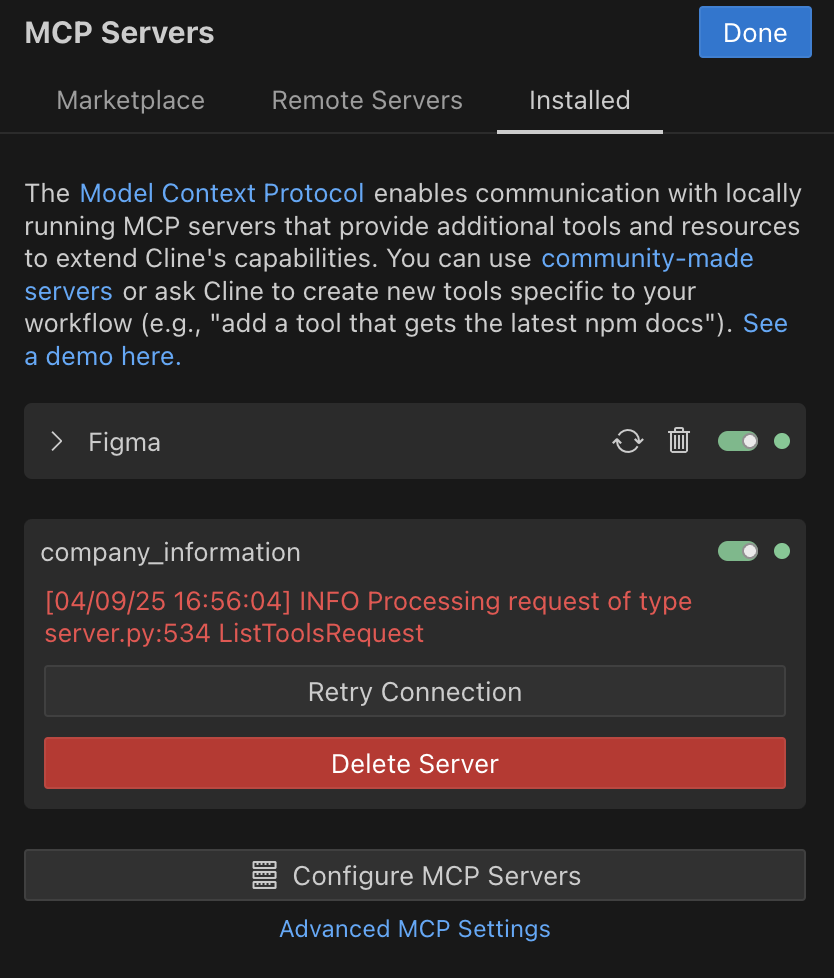Select the Installed tab
This screenshot has height=978, width=834.
[x=579, y=100]
